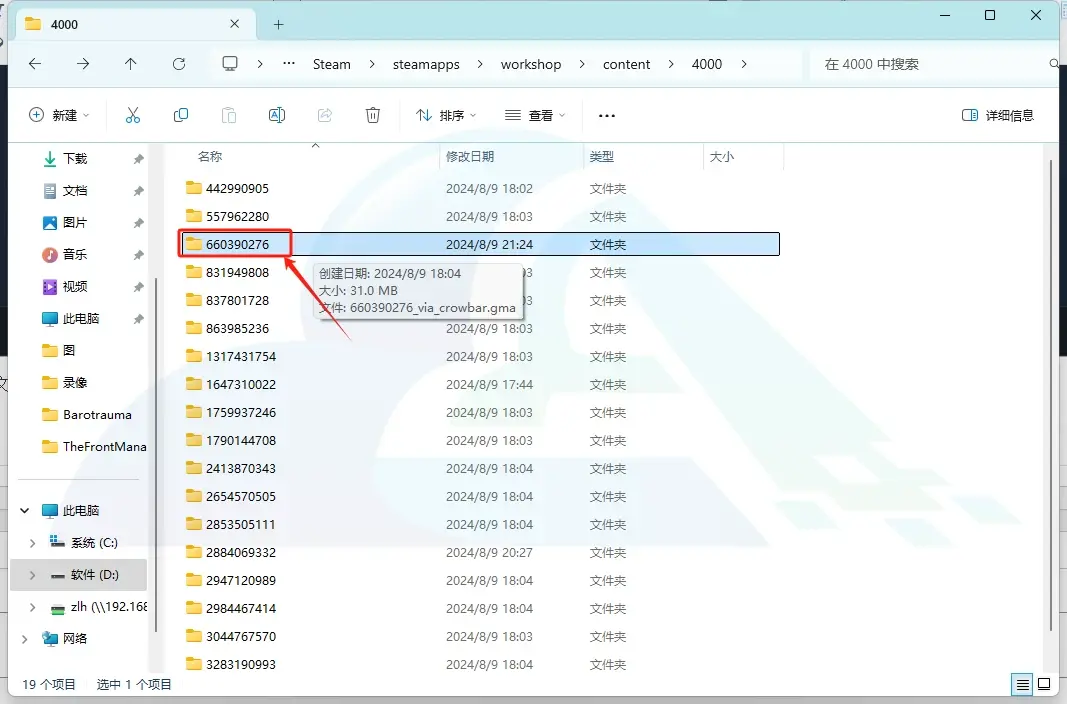Close the 4000 tab
Image resolution: width=1067 pixels, height=704 pixels.
coord(235,24)
